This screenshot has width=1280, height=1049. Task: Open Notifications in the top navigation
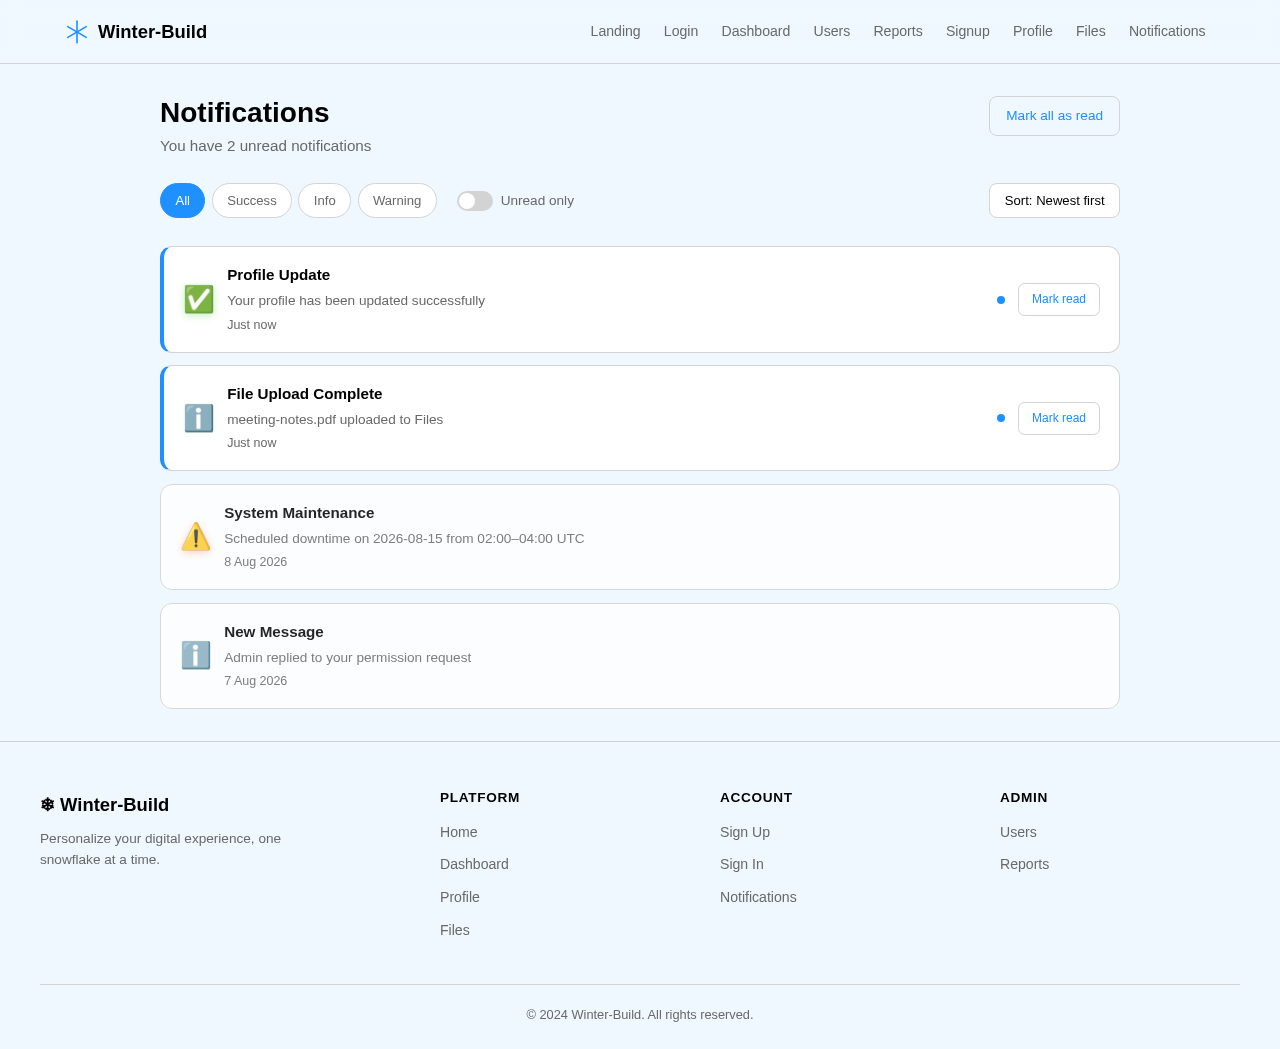(x=1167, y=31)
